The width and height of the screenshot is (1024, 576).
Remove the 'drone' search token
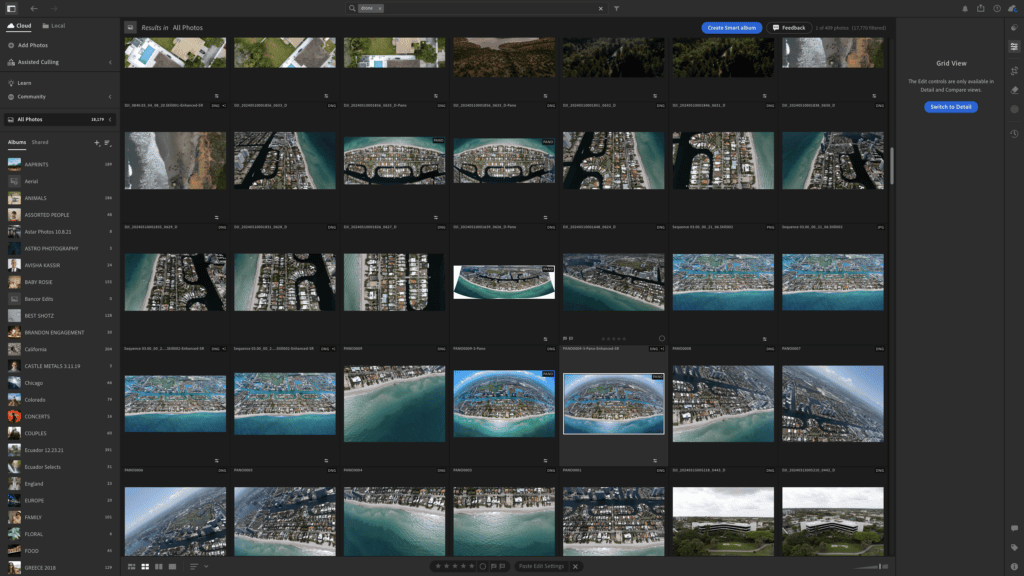coord(379,8)
